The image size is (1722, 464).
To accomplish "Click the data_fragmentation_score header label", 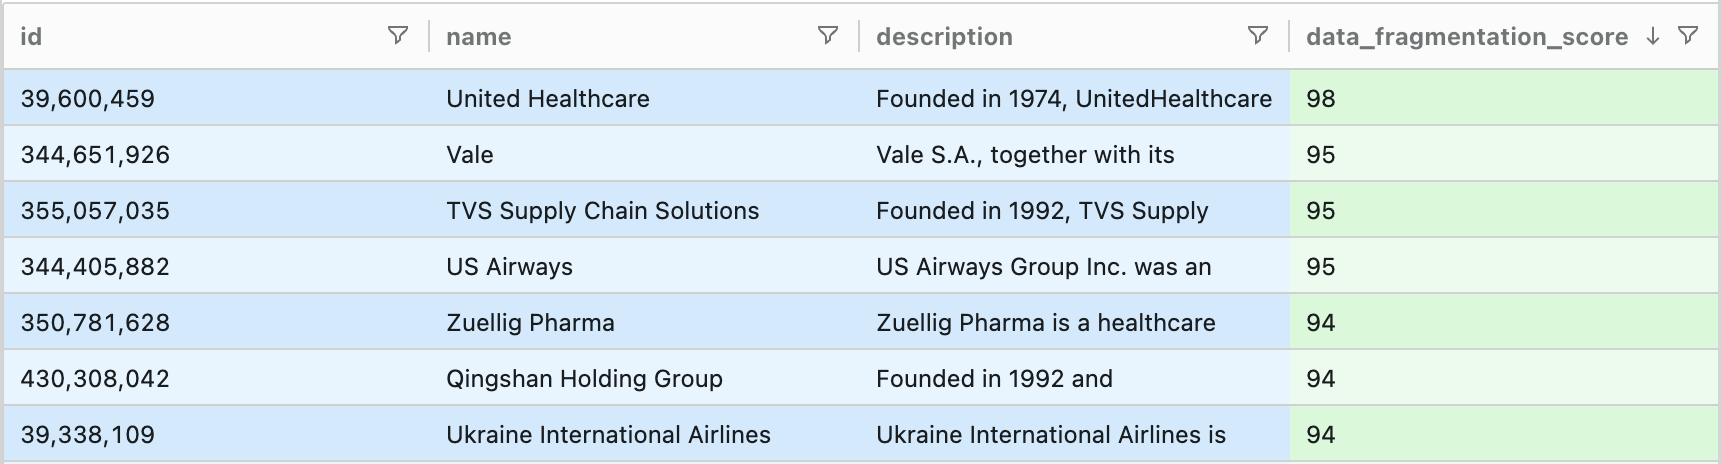I will pyautogui.click(x=1466, y=37).
